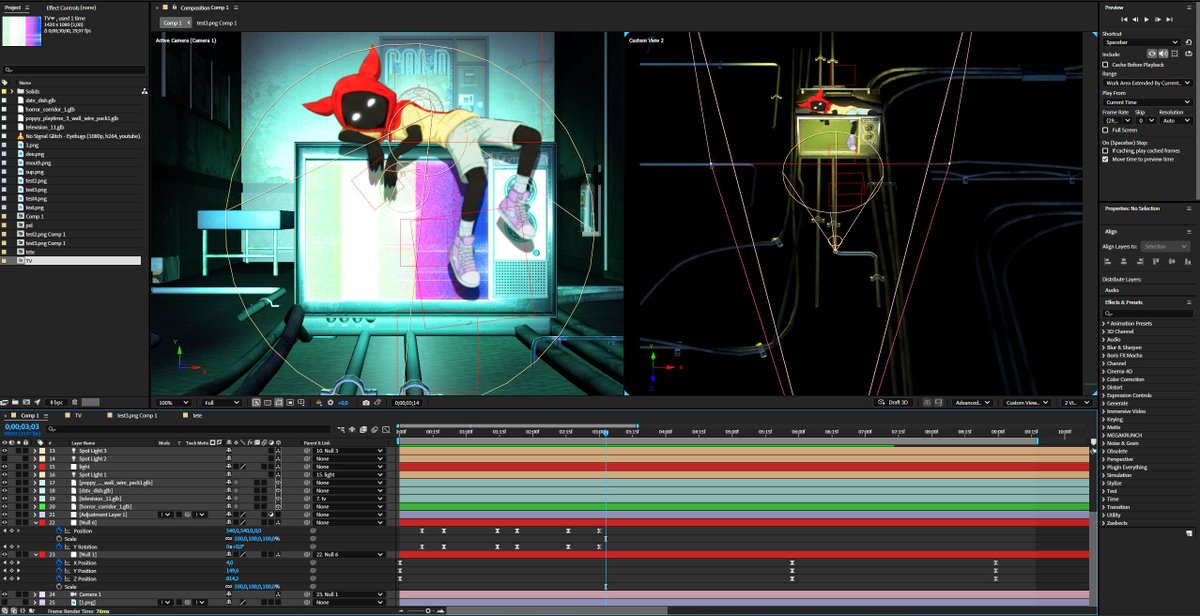This screenshot has width=1200, height=616.
Task: Open the 100% magnification dropdown
Action: pyautogui.click(x=174, y=402)
